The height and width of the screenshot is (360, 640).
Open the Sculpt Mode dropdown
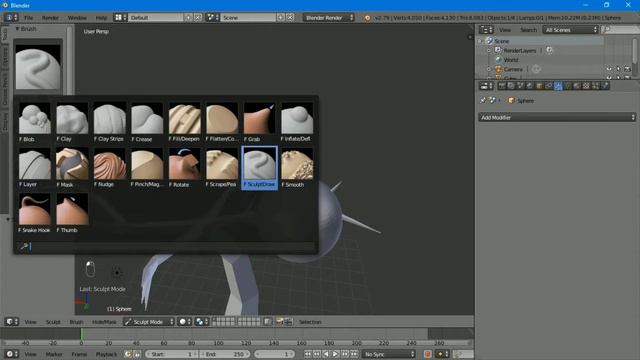pos(149,322)
